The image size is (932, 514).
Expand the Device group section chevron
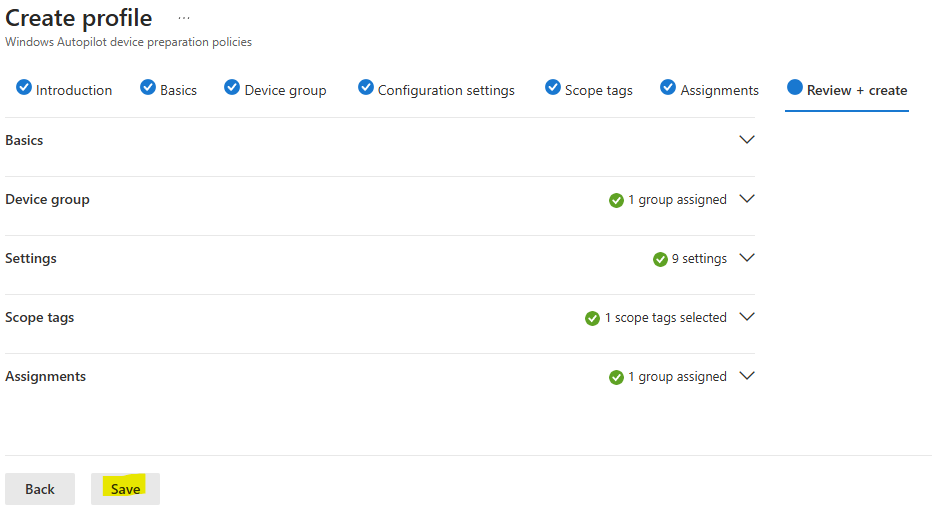[747, 198]
